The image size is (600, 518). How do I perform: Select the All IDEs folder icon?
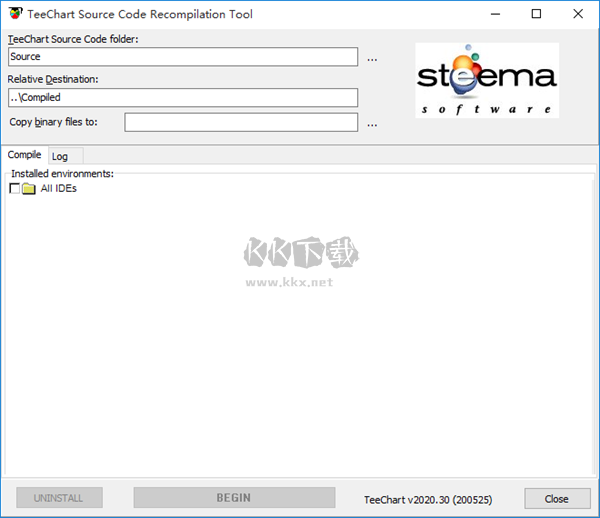[29, 189]
